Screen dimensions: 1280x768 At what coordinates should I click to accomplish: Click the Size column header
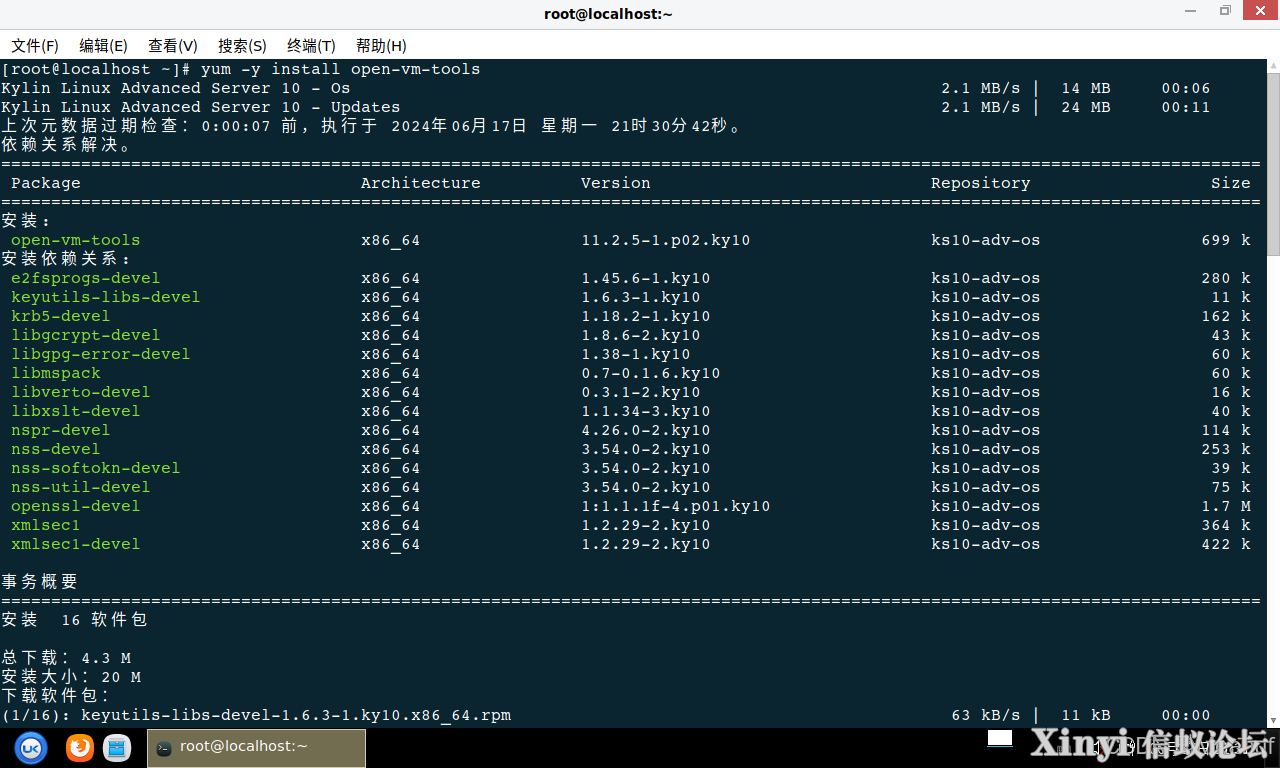pyautogui.click(x=1230, y=183)
